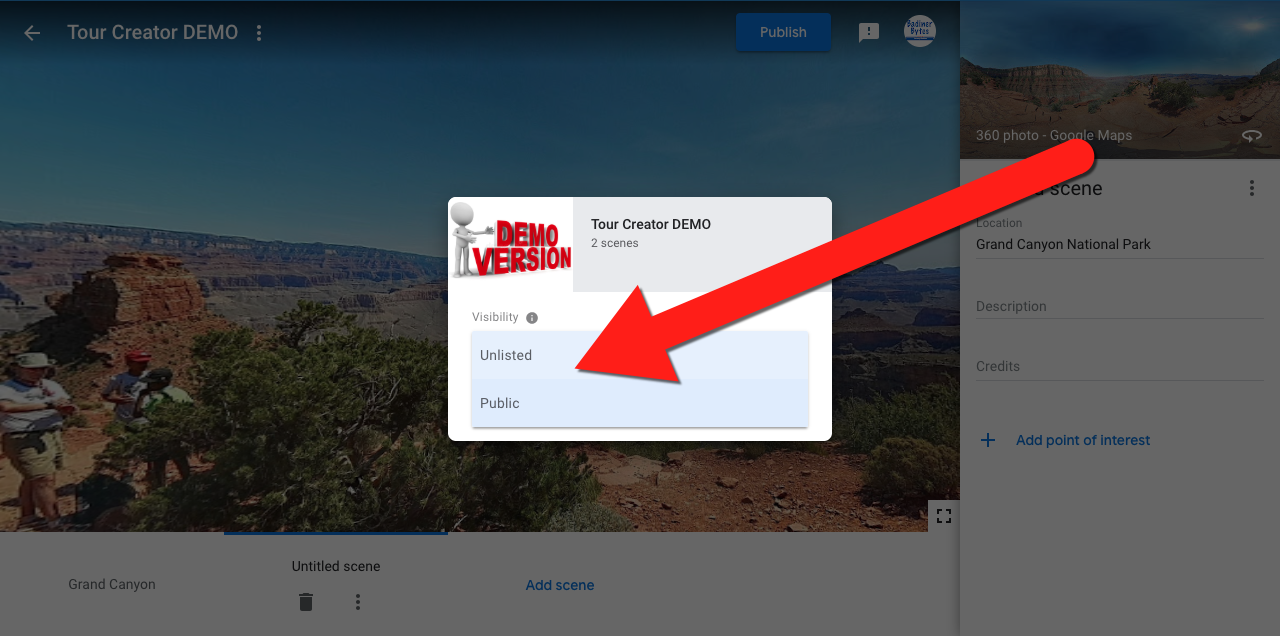Delete the Untitled scene with trash icon
The width and height of the screenshot is (1280, 636).
tap(306, 602)
